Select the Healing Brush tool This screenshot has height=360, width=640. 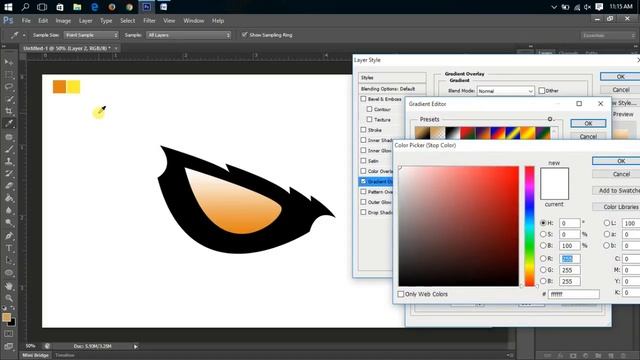coord(9,137)
